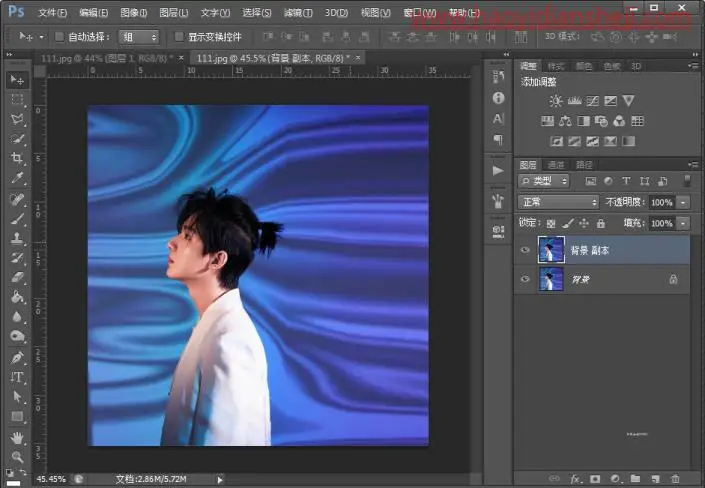Viewport: 705px width, 488px height.
Task: Select the Move tool in the toolbox
Action: coord(17,80)
